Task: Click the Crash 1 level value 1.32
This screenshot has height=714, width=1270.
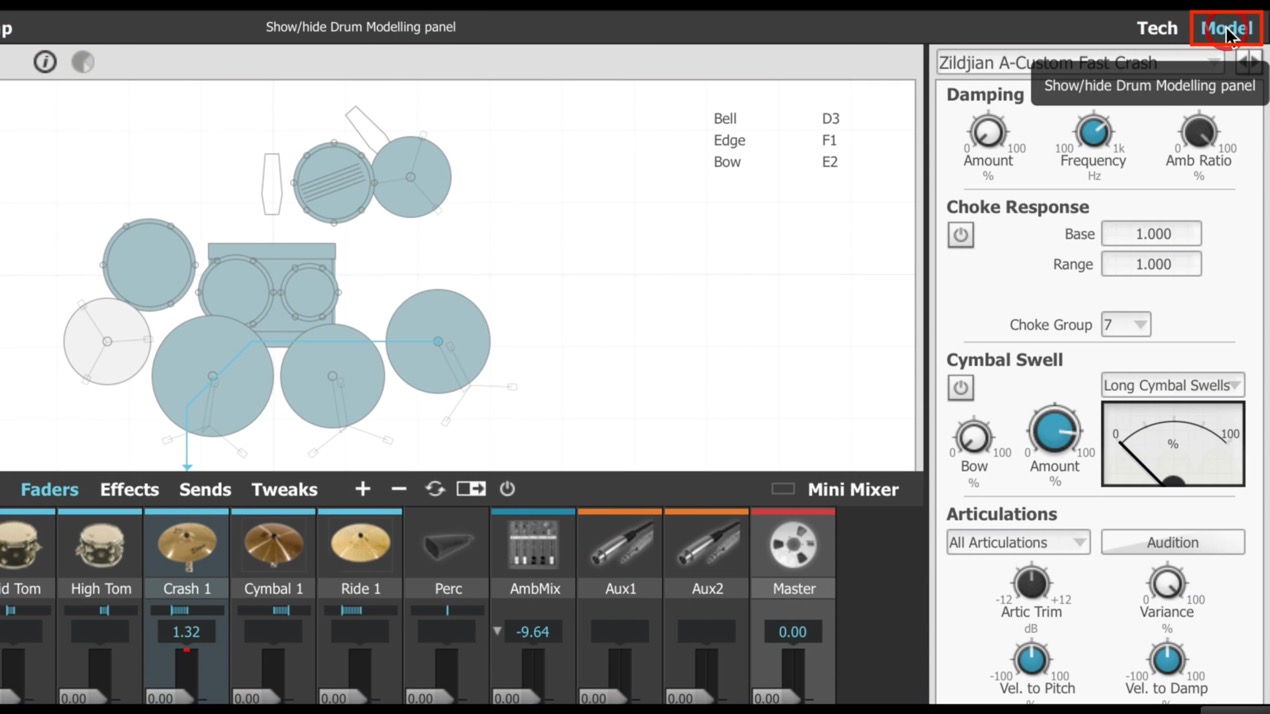Action: point(186,632)
